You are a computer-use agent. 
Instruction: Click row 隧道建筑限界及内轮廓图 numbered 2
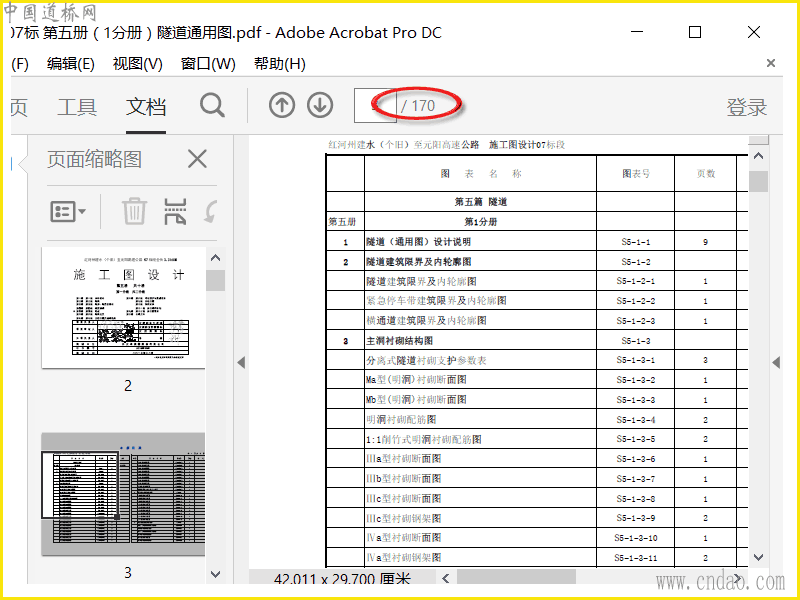(537, 261)
